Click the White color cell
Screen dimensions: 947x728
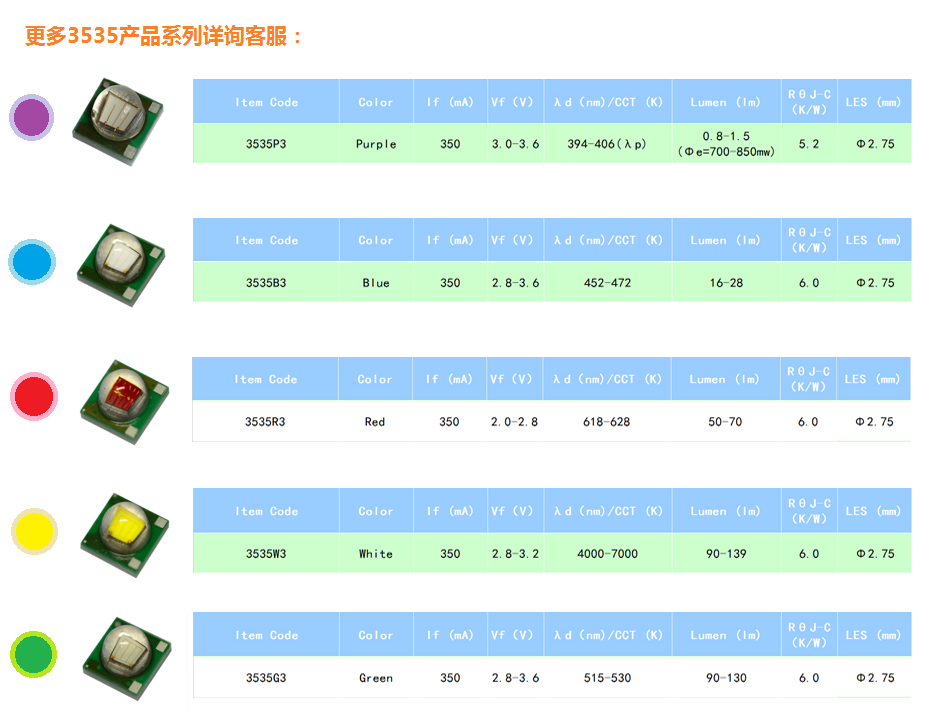376,553
